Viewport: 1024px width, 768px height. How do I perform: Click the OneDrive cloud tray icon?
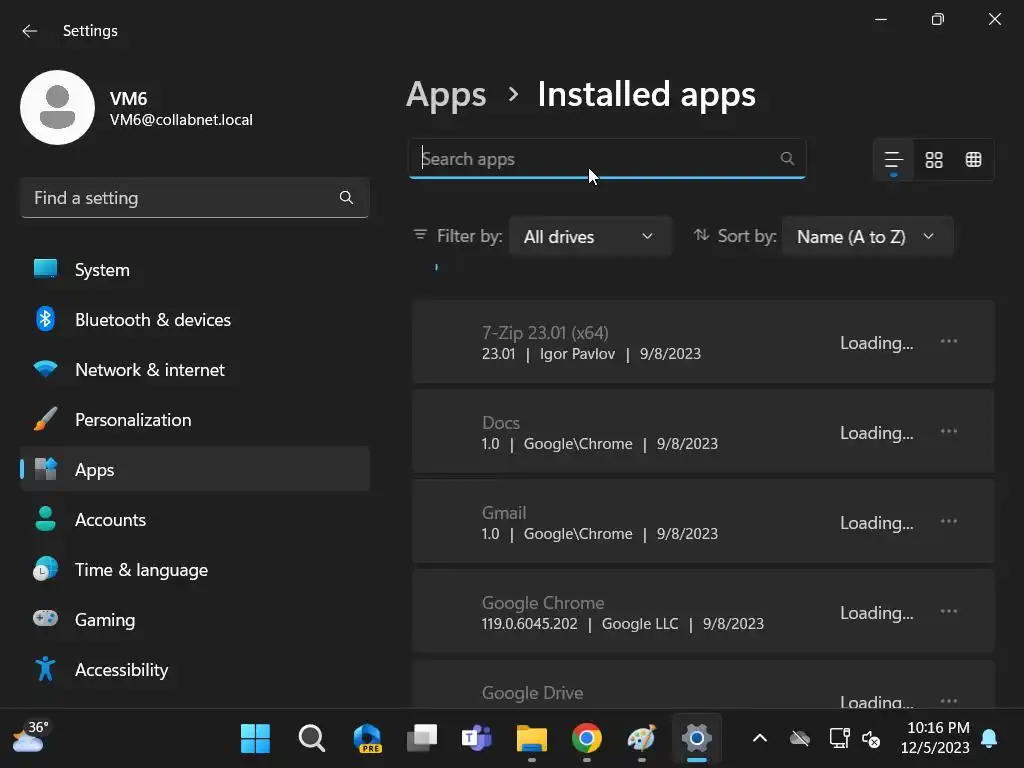pyautogui.click(x=799, y=739)
